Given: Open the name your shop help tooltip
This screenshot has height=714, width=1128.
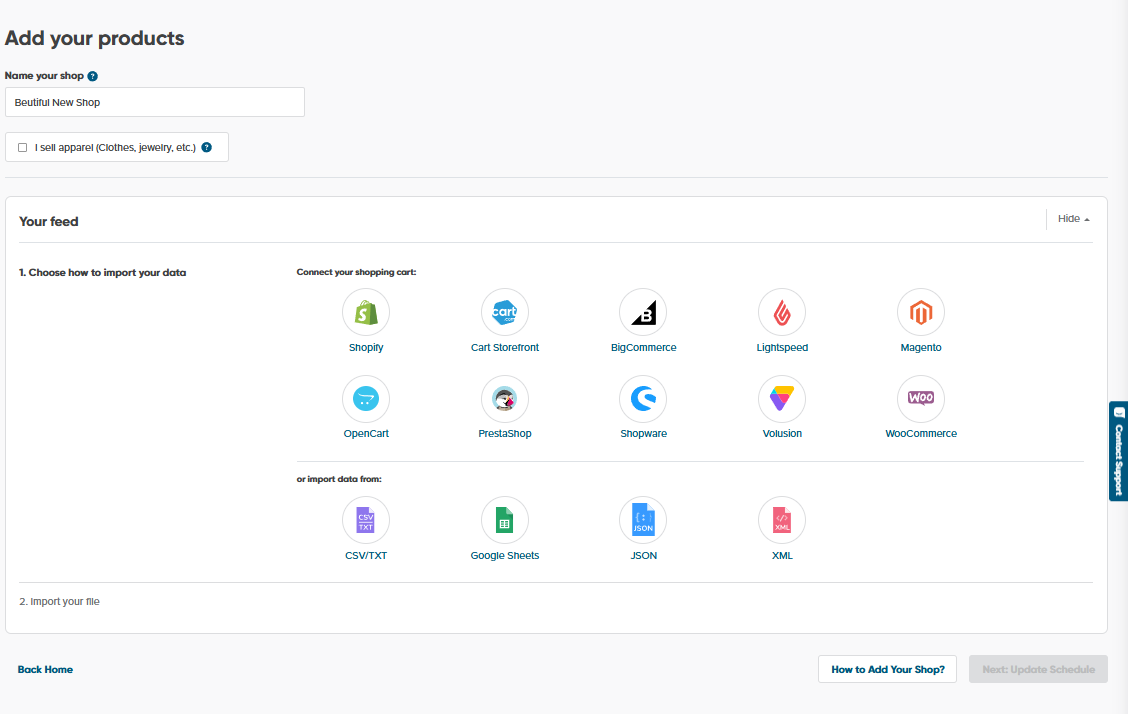Looking at the screenshot, I should 91,75.
